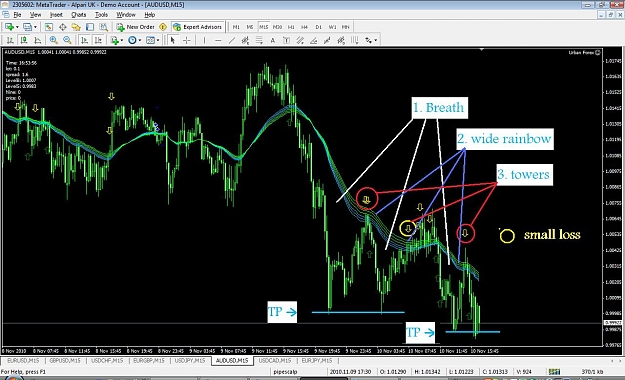This screenshot has width=625, height=380.
Task: Open the Terminal panel icon
Action: pos(90,27)
